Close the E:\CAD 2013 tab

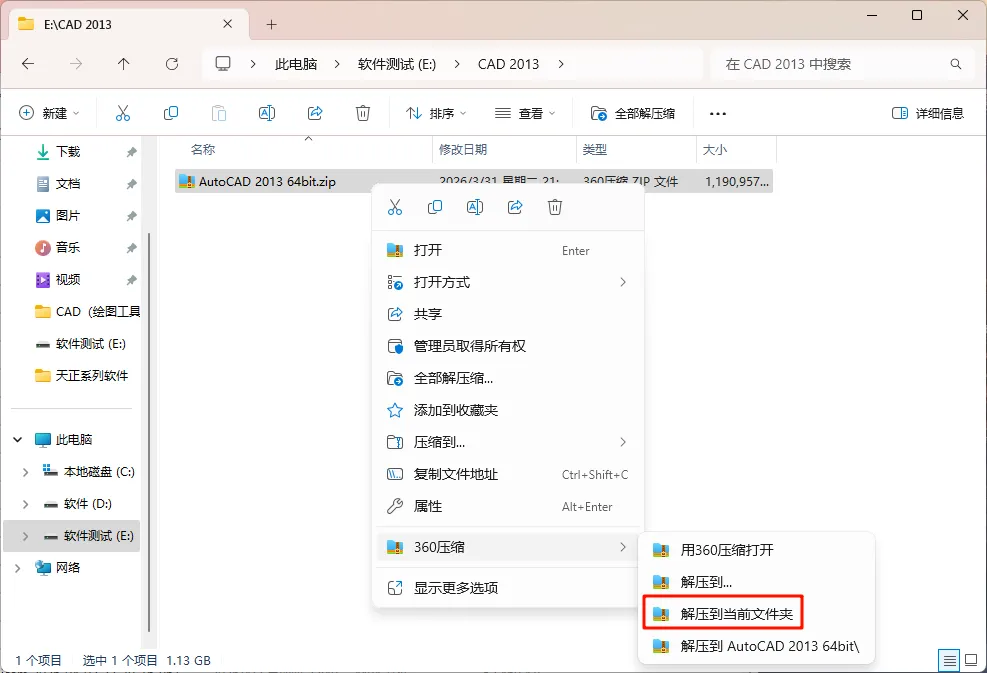click(x=228, y=24)
